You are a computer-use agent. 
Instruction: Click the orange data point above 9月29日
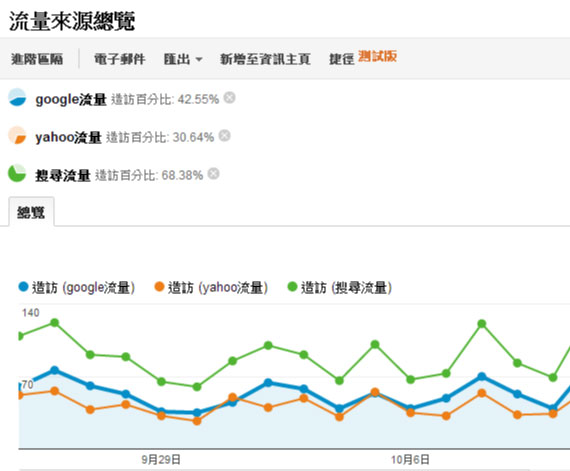click(161, 416)
